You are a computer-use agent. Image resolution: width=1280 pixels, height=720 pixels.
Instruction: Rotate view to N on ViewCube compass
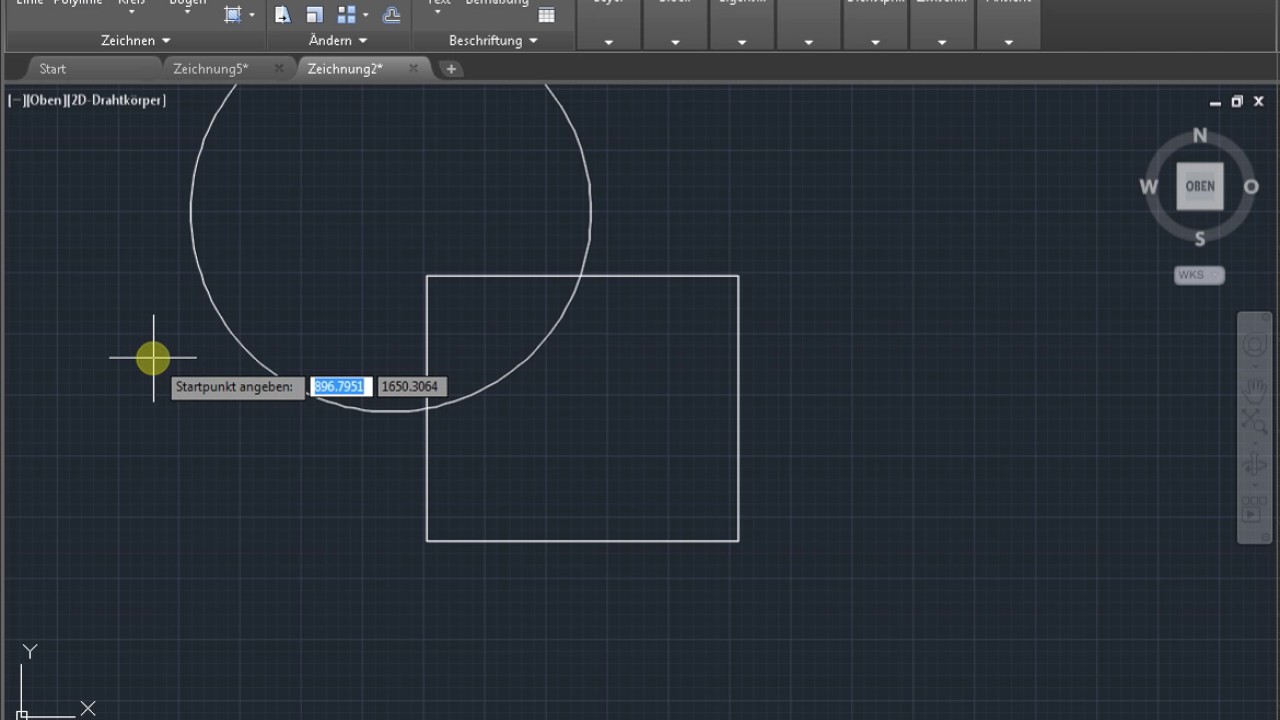tap(1200, 136)
